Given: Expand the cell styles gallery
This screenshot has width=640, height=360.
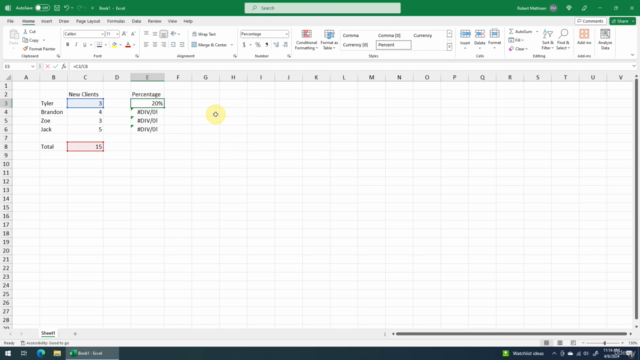Looking at the screenshot, I should [x=449, y=47].
